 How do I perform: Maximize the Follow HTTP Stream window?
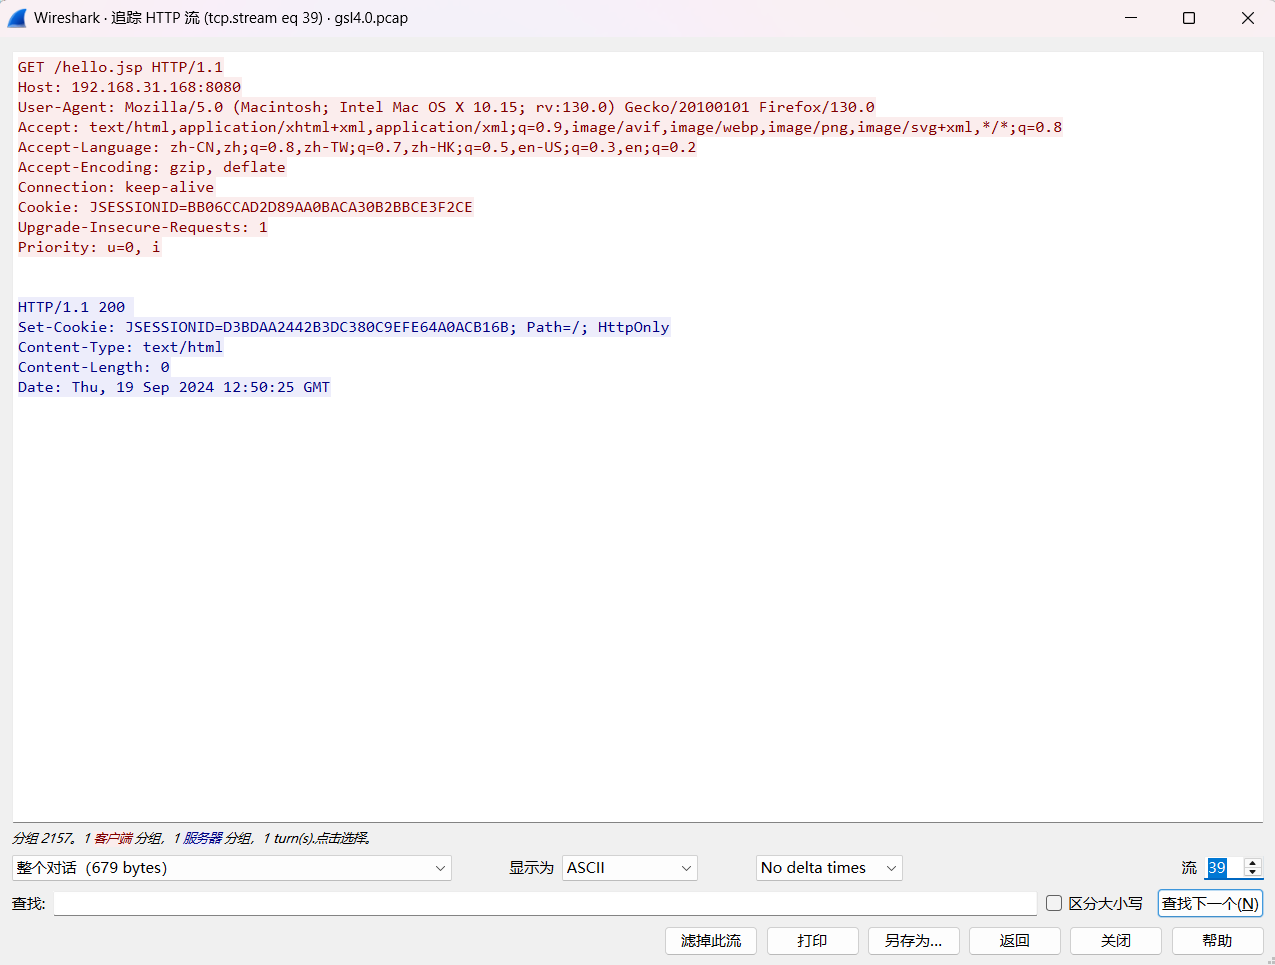pos(1189,18)
